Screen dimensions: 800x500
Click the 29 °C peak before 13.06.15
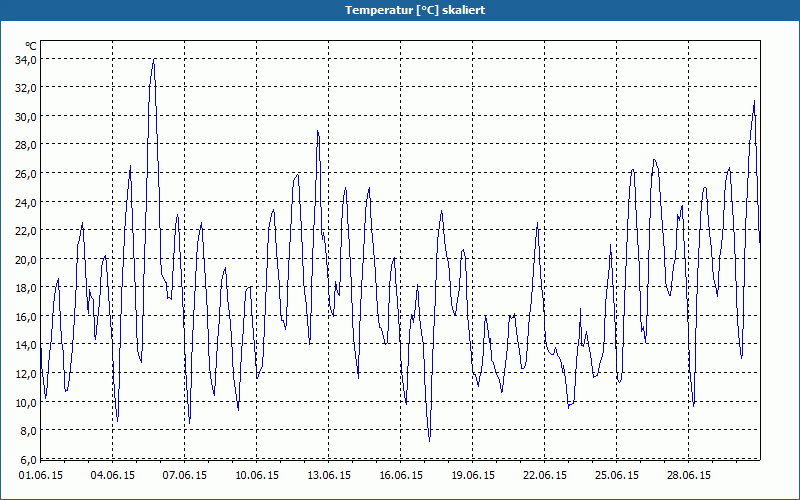pyautogui.click(x=318, y=131)
